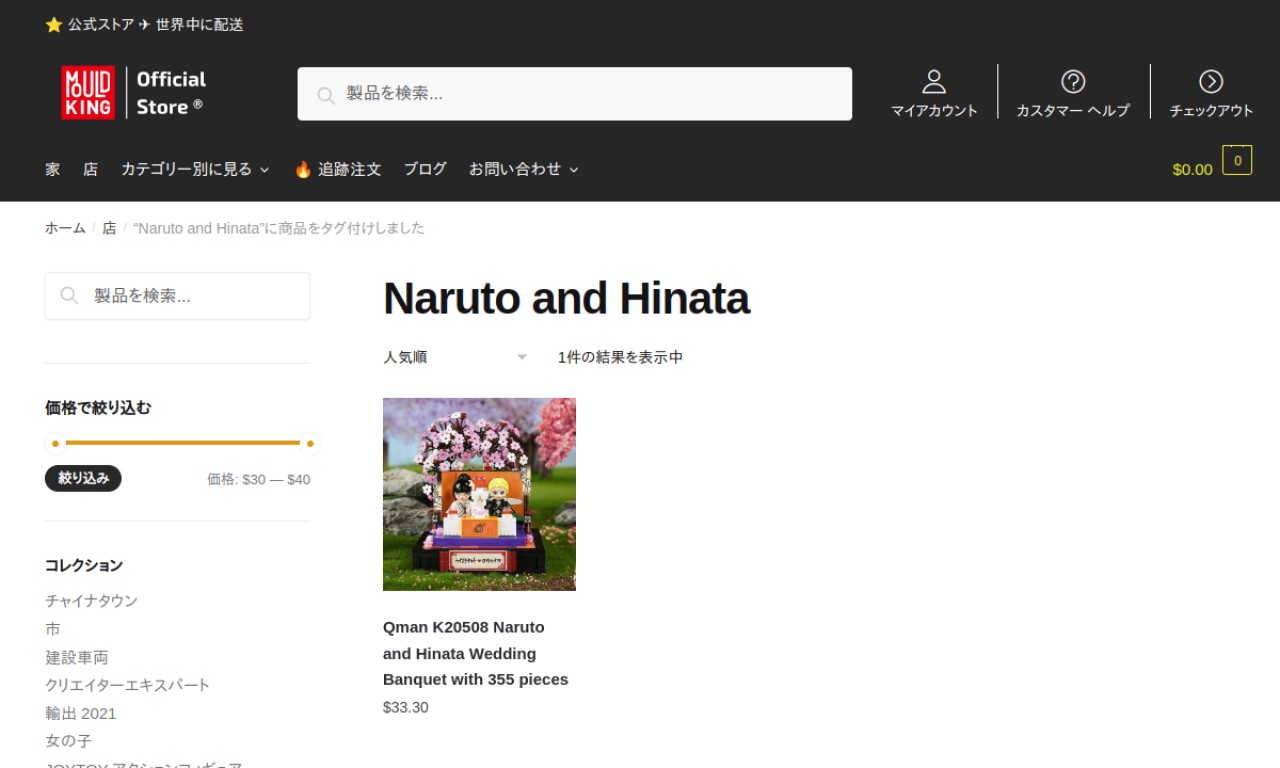Open Qman K20508 Naruto and Hinata product title
1280x768 pixels.
[x=476, y=653]
